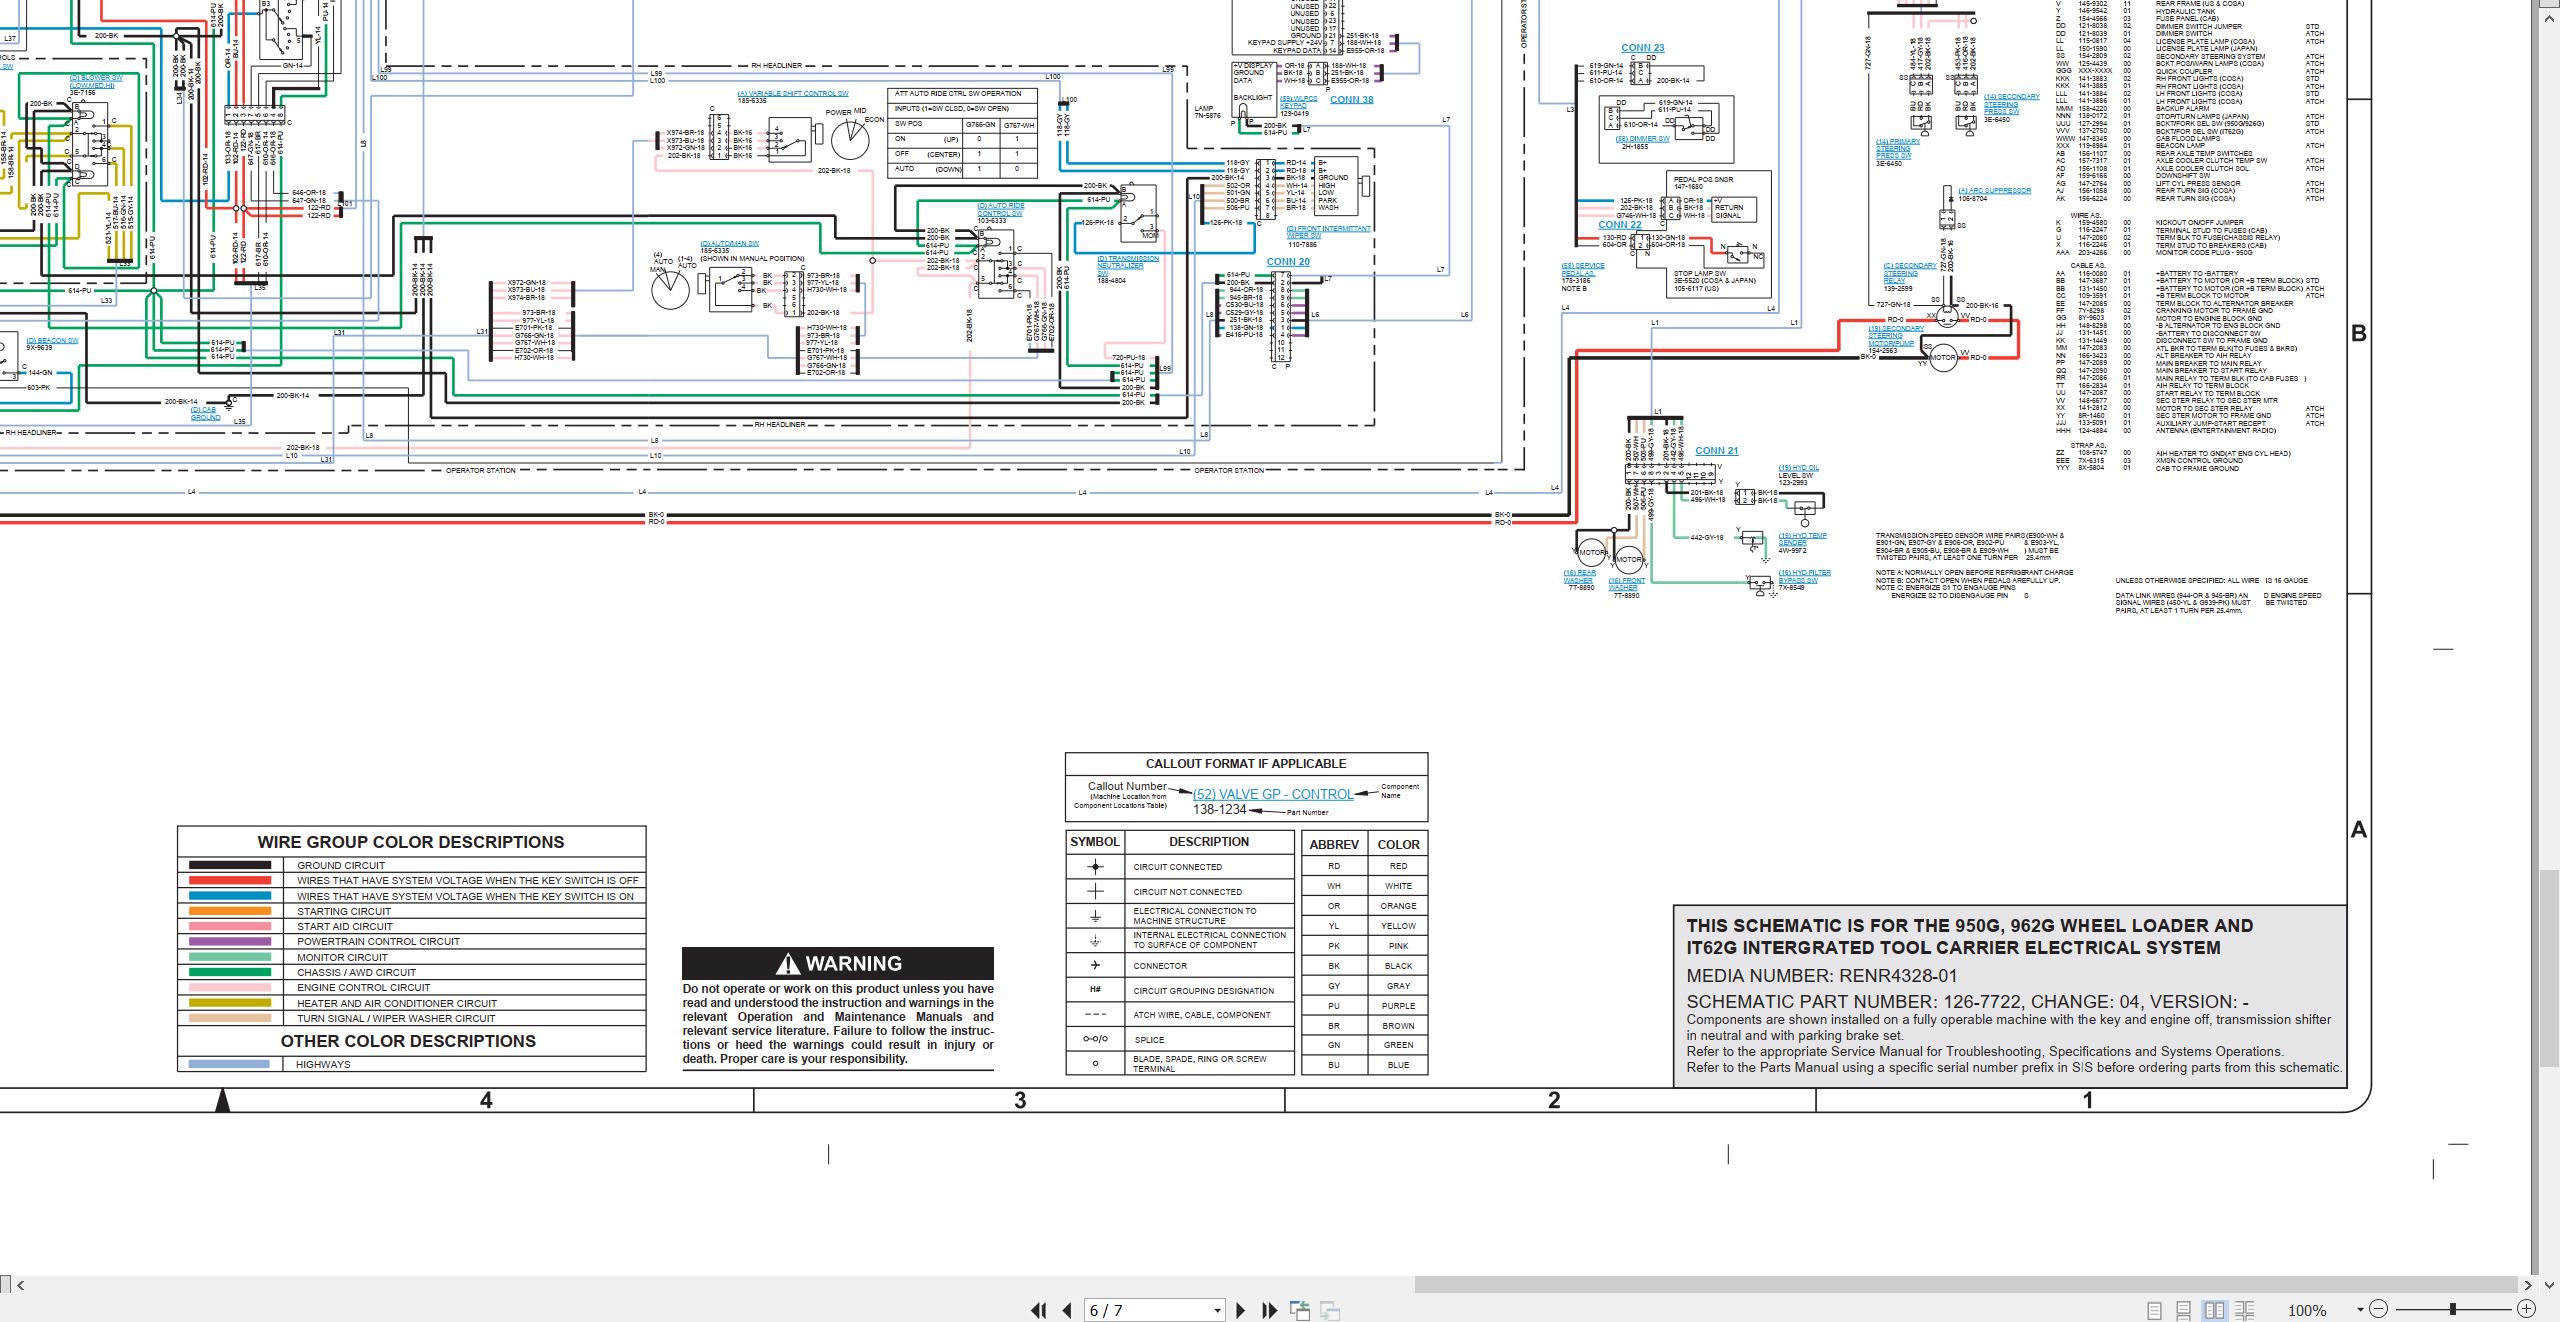Click the STARTING CIRCUIT orange color swatch
This screenshot has width=2560, height=1322.
(229, 911)
